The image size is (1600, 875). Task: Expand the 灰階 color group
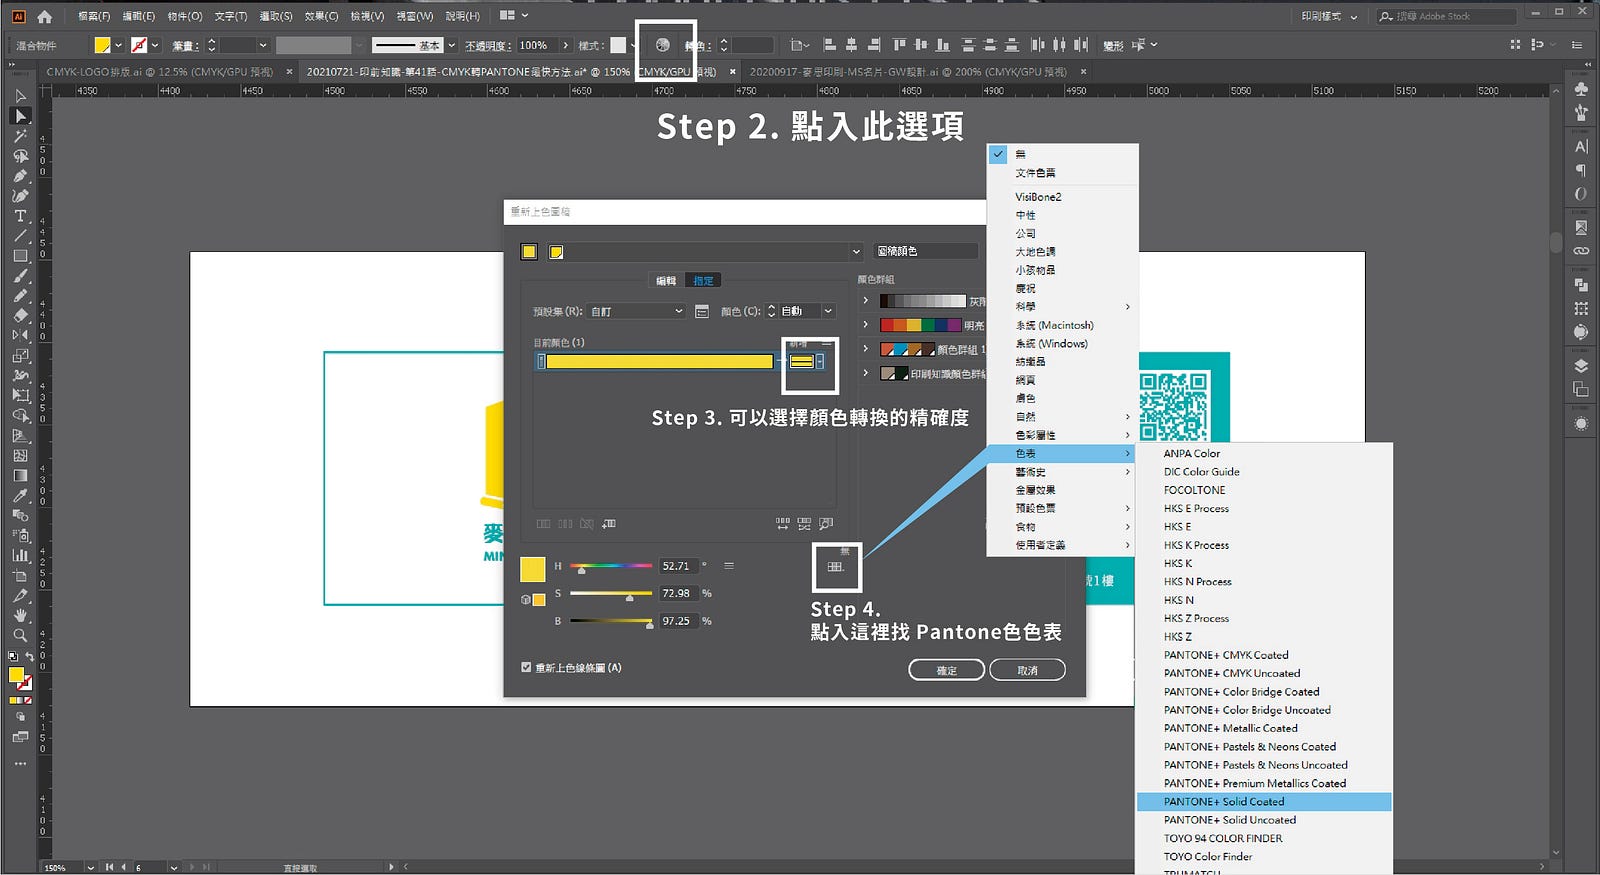click(866, 300)
